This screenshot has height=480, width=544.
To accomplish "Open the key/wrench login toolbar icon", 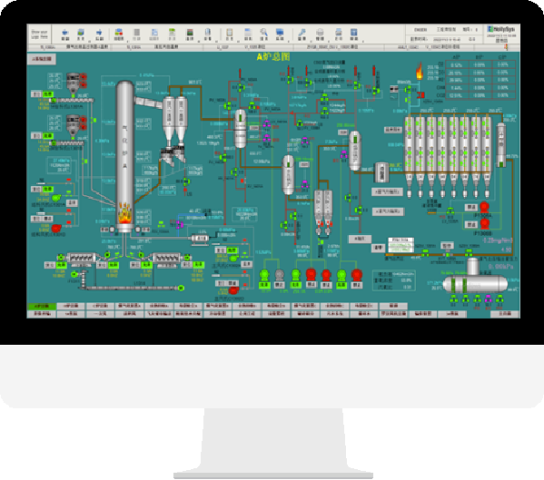I will click(302, 32).
